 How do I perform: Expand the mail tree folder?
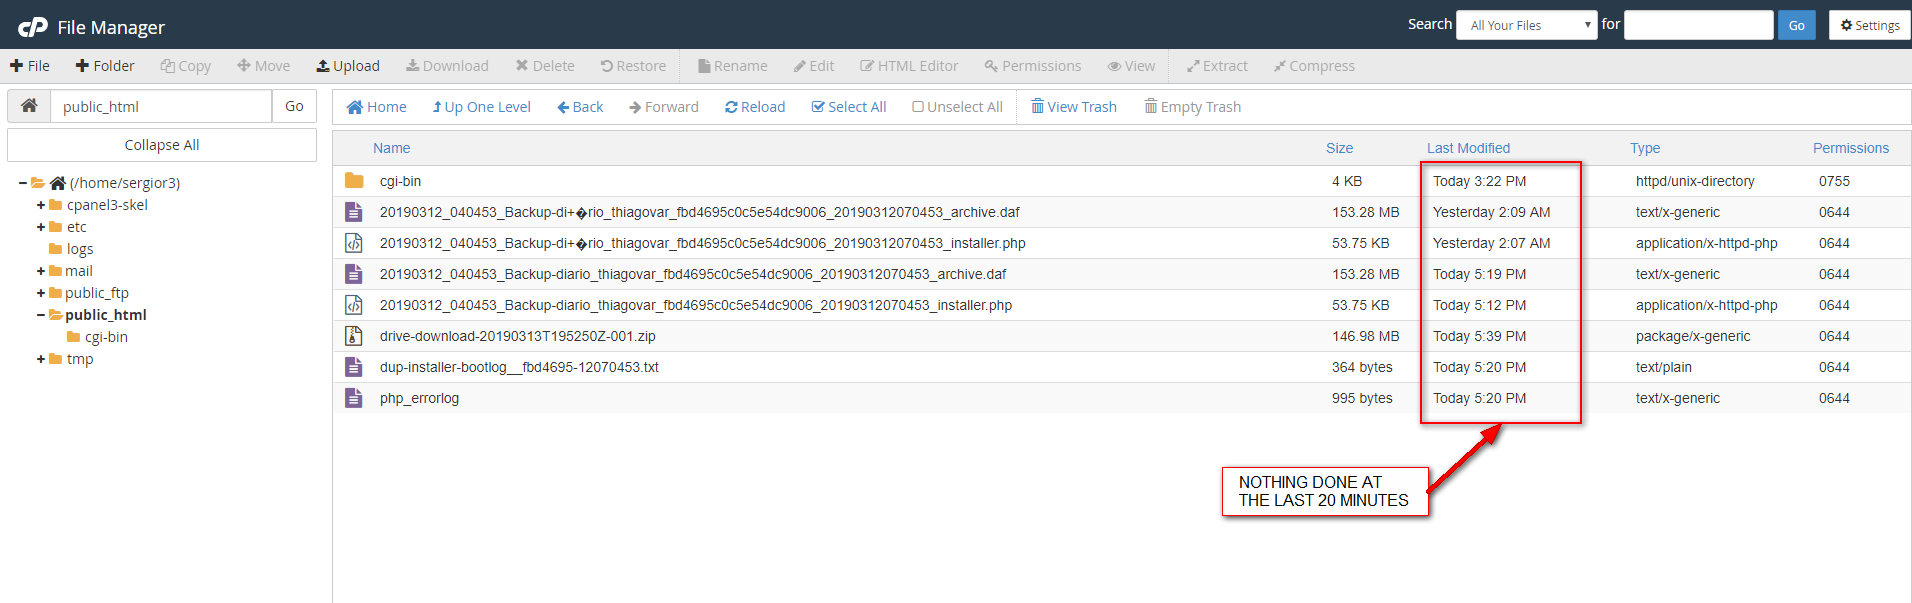(41, 271)
